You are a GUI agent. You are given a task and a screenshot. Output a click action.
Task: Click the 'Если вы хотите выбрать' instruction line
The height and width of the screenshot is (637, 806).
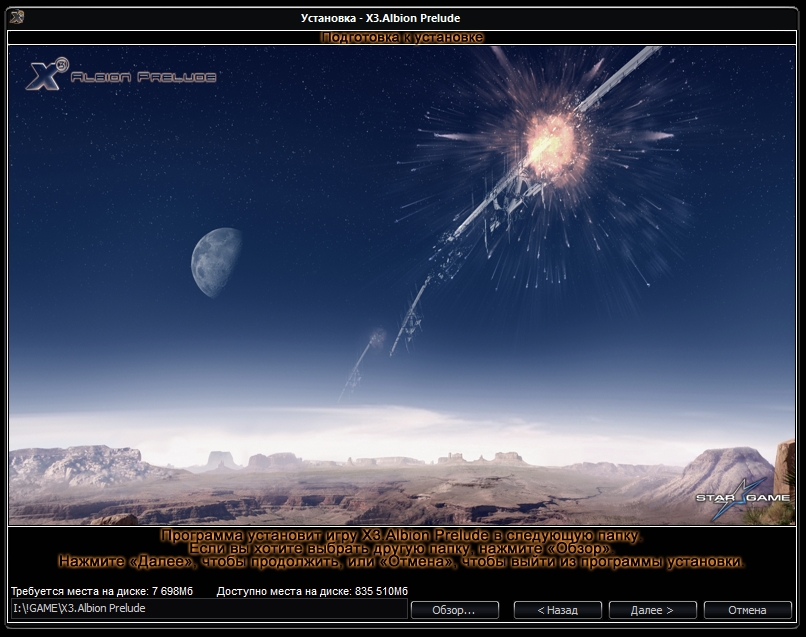pos(402,549)
